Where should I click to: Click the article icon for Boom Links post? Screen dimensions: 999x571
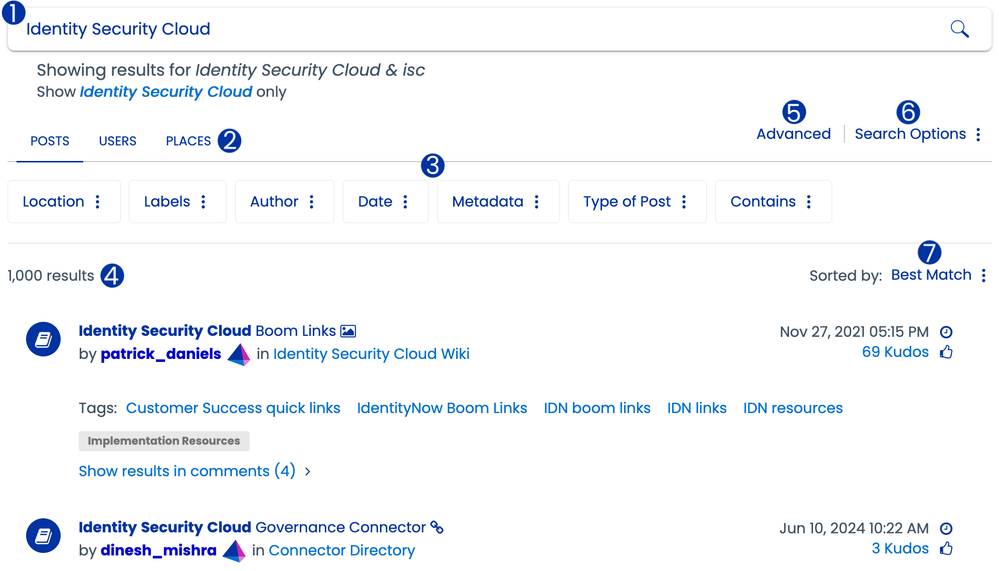(43, 340)
